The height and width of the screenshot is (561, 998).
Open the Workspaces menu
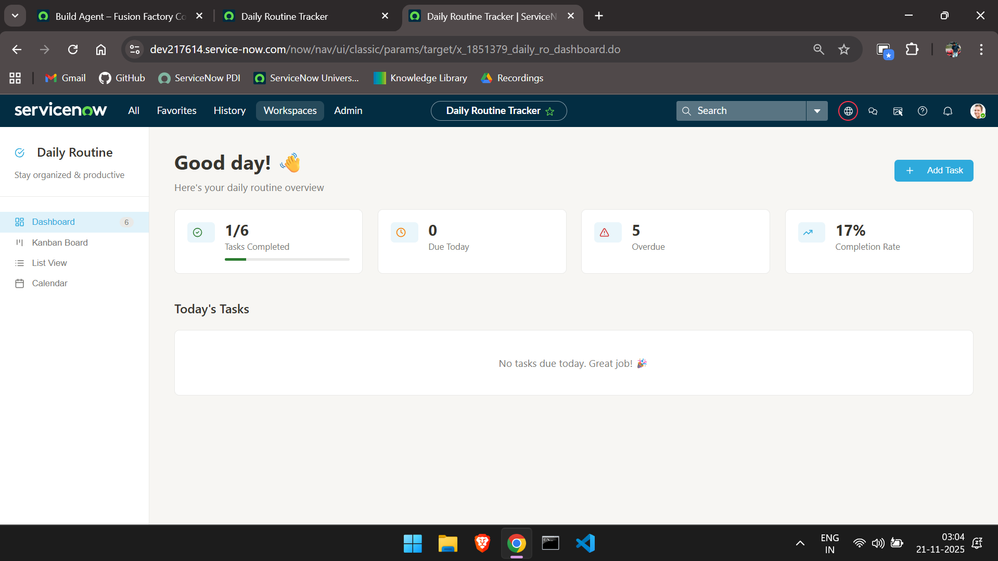(x=290, y=111)
